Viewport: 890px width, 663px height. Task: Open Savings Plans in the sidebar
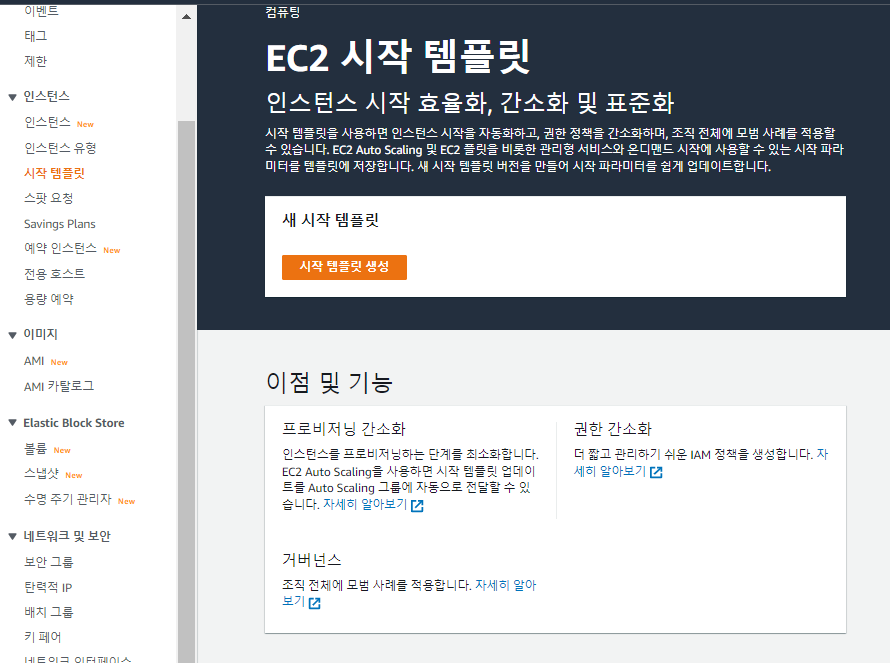click(60, 224)
